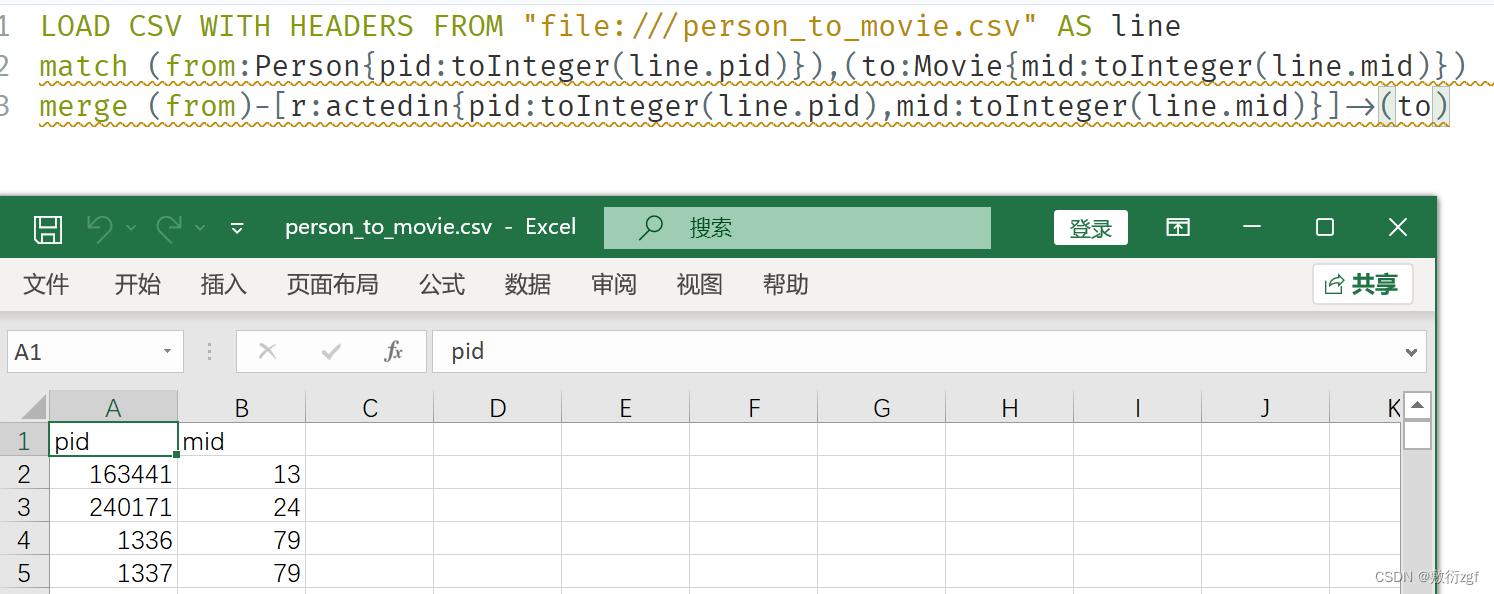Viewport: 1494px width, 594px height.
Task: Expand the Name Box dropdown arrow
Action: (x=167, y=352)
